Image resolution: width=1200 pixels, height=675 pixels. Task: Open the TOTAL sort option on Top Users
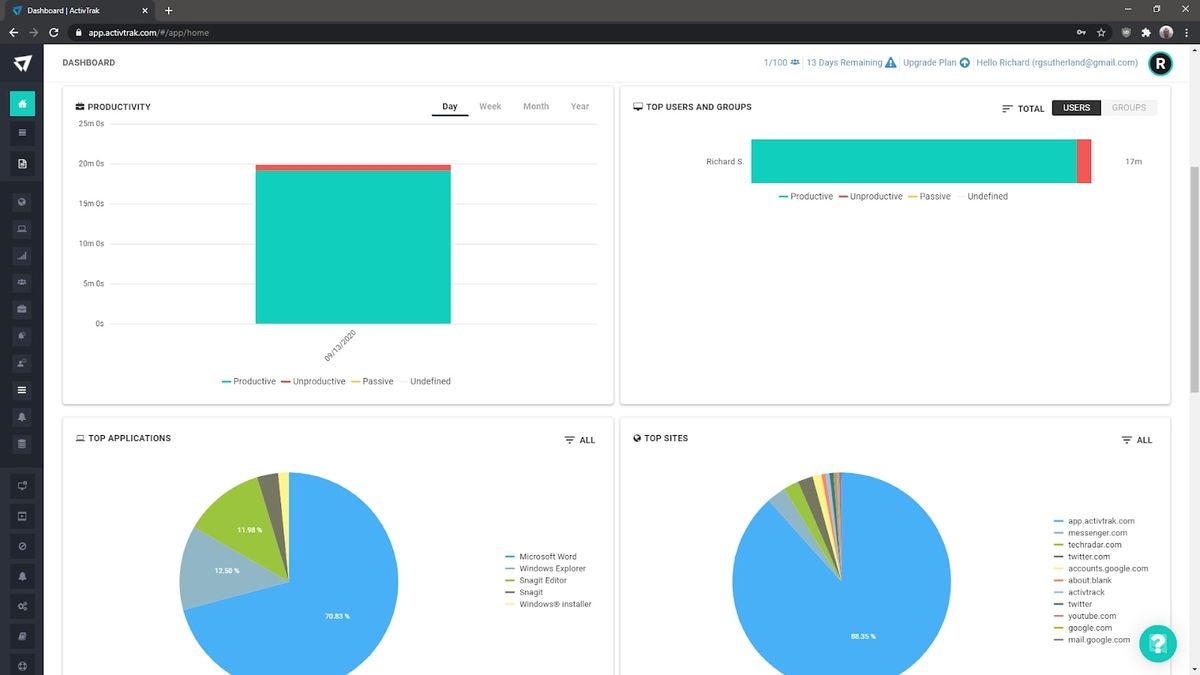click(x=1022, y=108)
